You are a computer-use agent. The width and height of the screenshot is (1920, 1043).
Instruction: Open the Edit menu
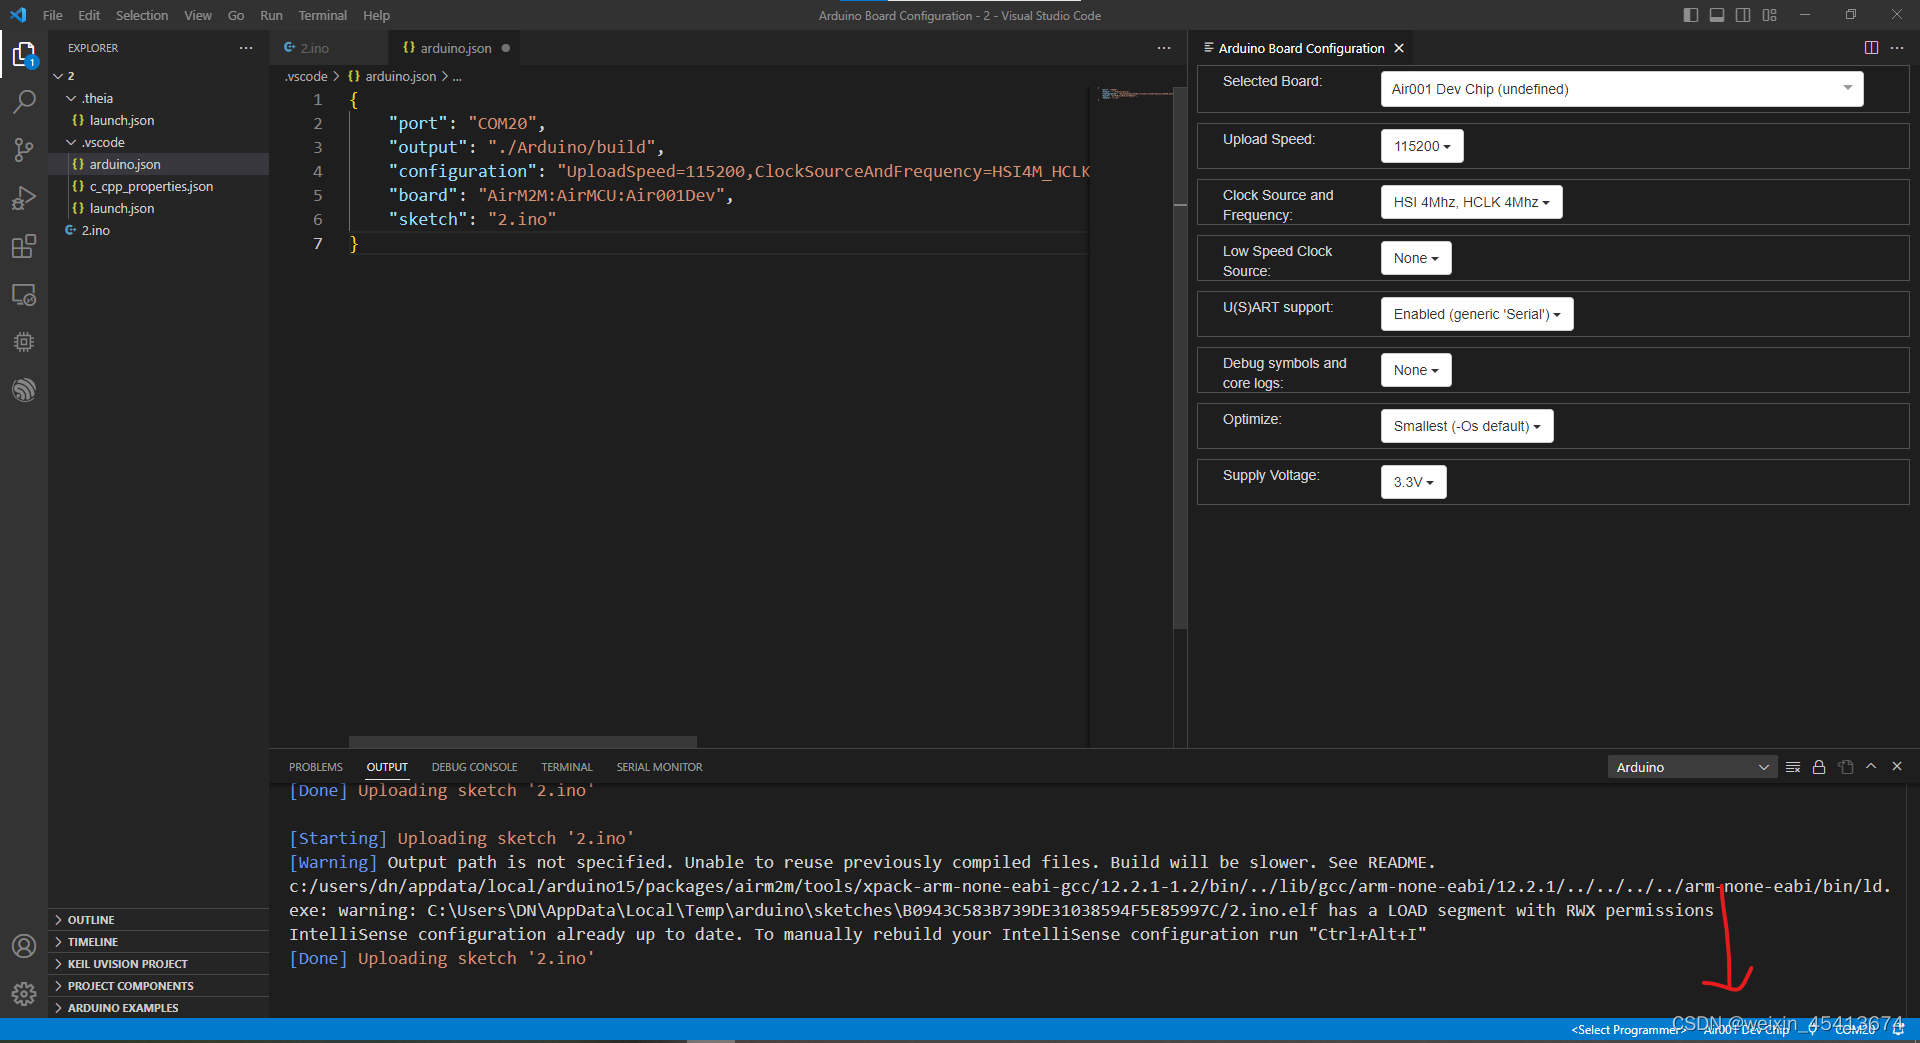tap(89, 15)
